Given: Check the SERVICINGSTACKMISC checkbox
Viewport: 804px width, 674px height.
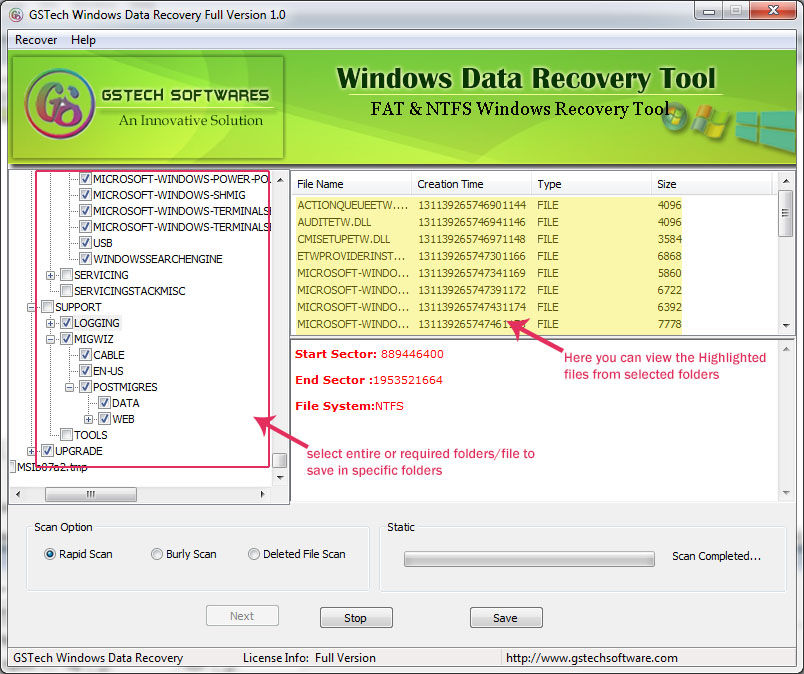Looking at the screenshot, I should point(67,291).
